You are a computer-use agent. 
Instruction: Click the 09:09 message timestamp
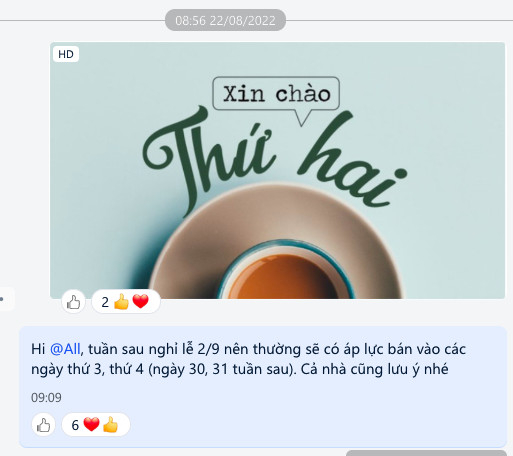[x=46, y=397]
